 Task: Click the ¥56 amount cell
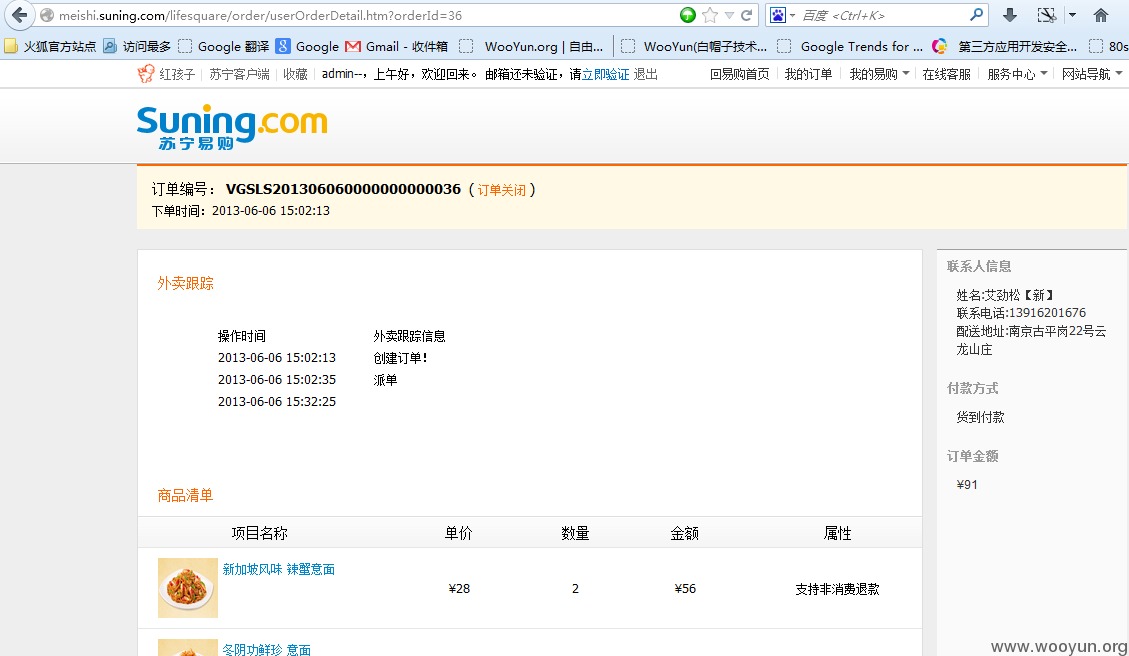685,588
